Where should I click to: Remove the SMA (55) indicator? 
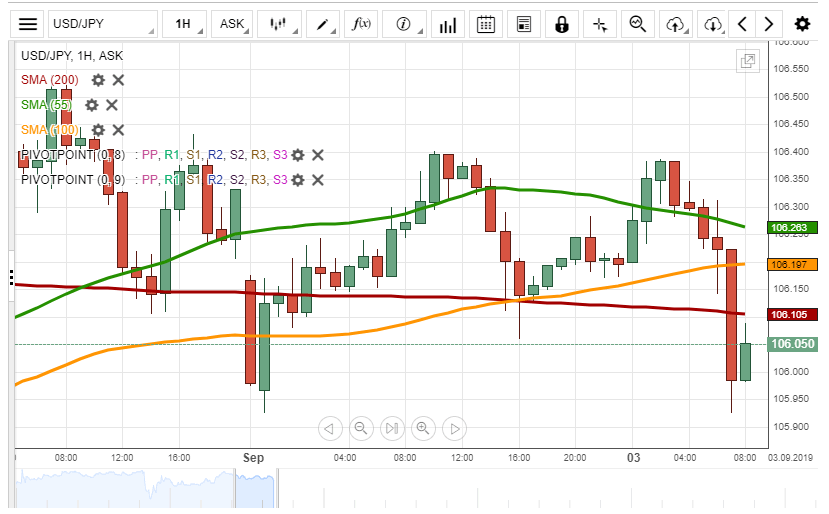click(x=112, y=105)
